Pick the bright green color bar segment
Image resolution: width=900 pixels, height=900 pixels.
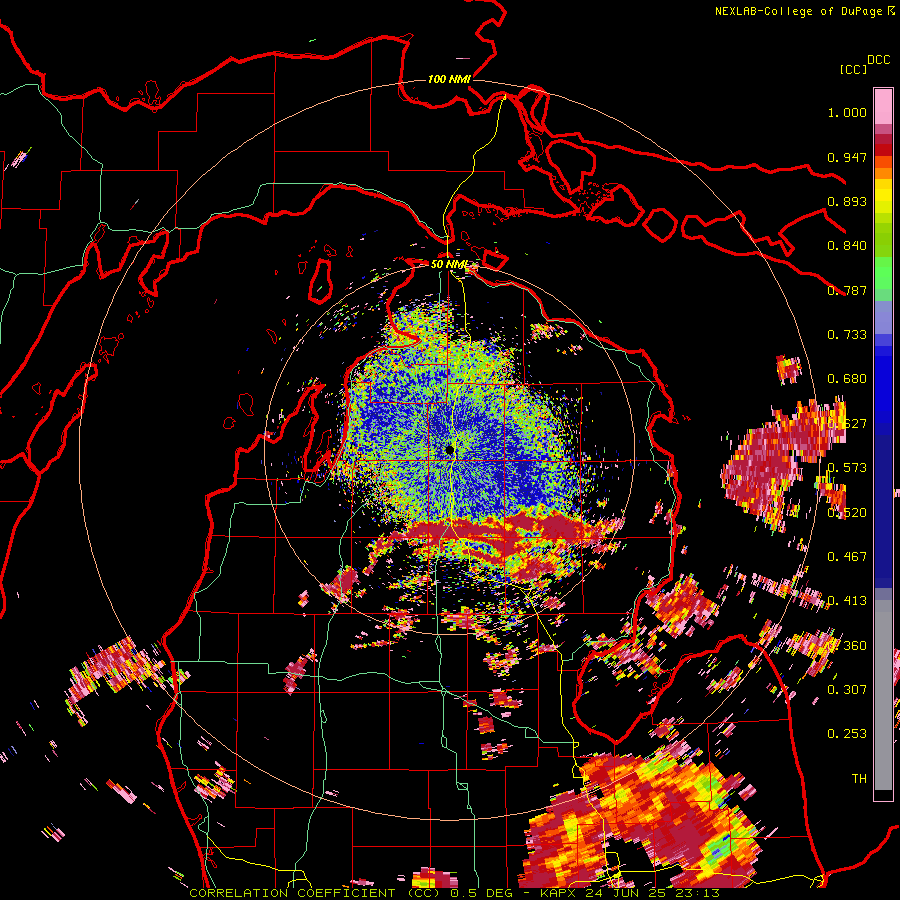pos(883,273)
